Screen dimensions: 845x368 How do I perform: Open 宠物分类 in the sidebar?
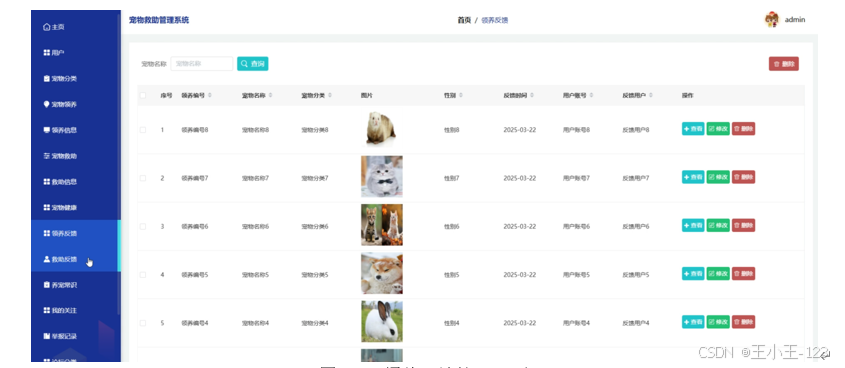point(60,79)
